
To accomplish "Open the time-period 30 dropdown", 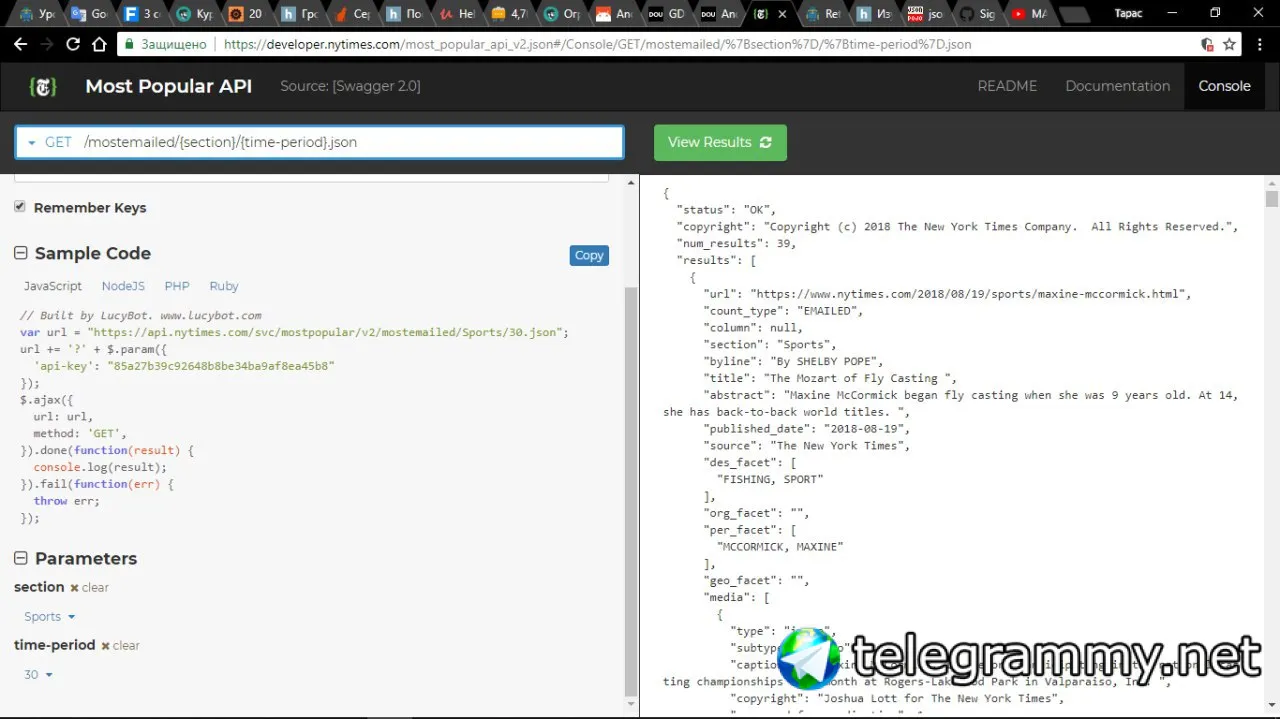I will (x=38, y=675).
